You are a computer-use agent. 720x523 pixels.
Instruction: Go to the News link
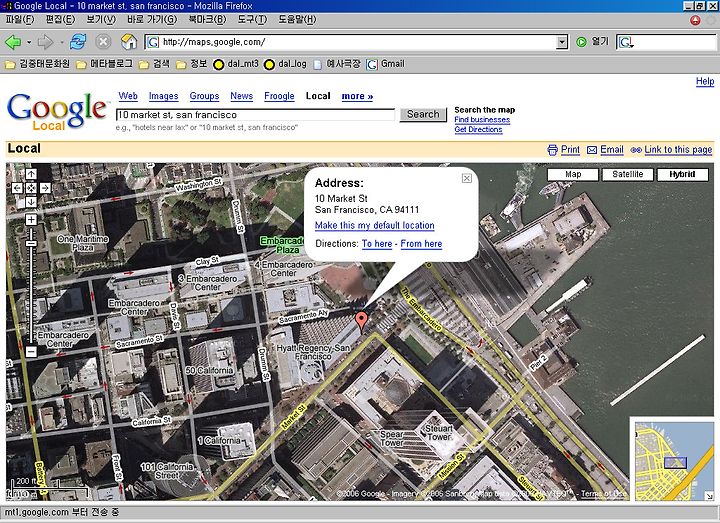(242, 96)
